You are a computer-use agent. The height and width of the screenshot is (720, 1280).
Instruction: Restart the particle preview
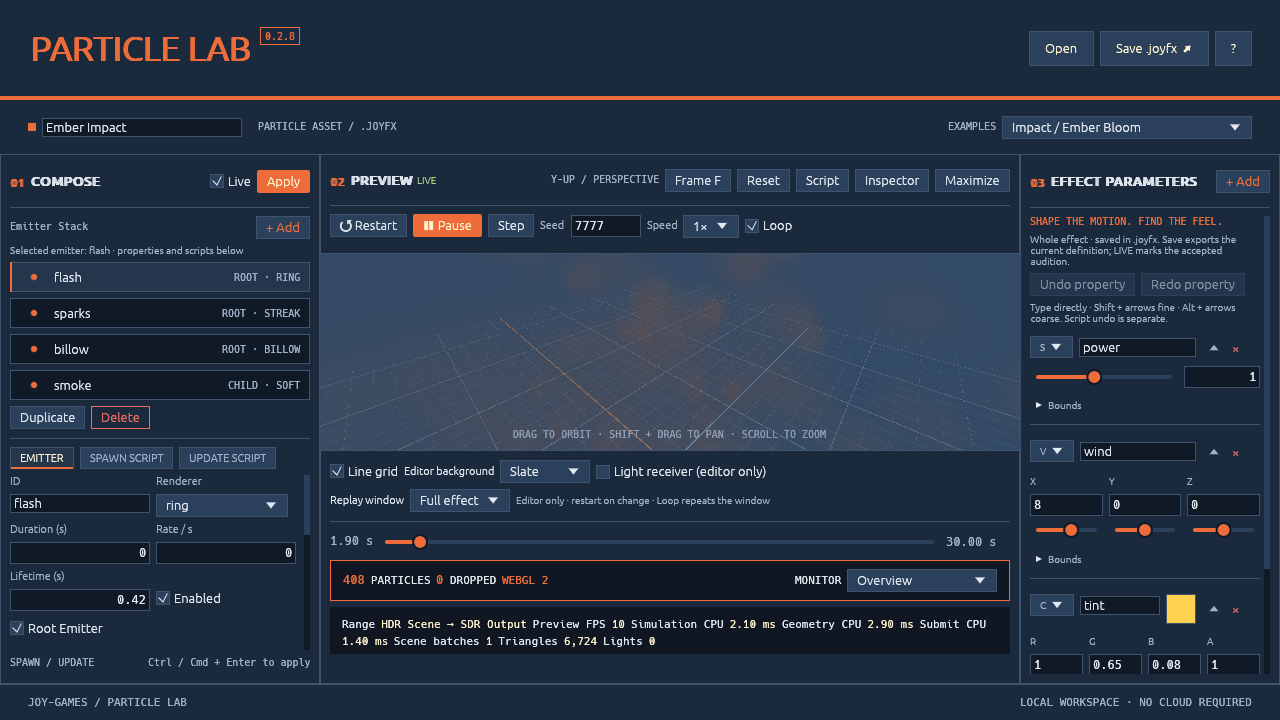pos(368,226)
